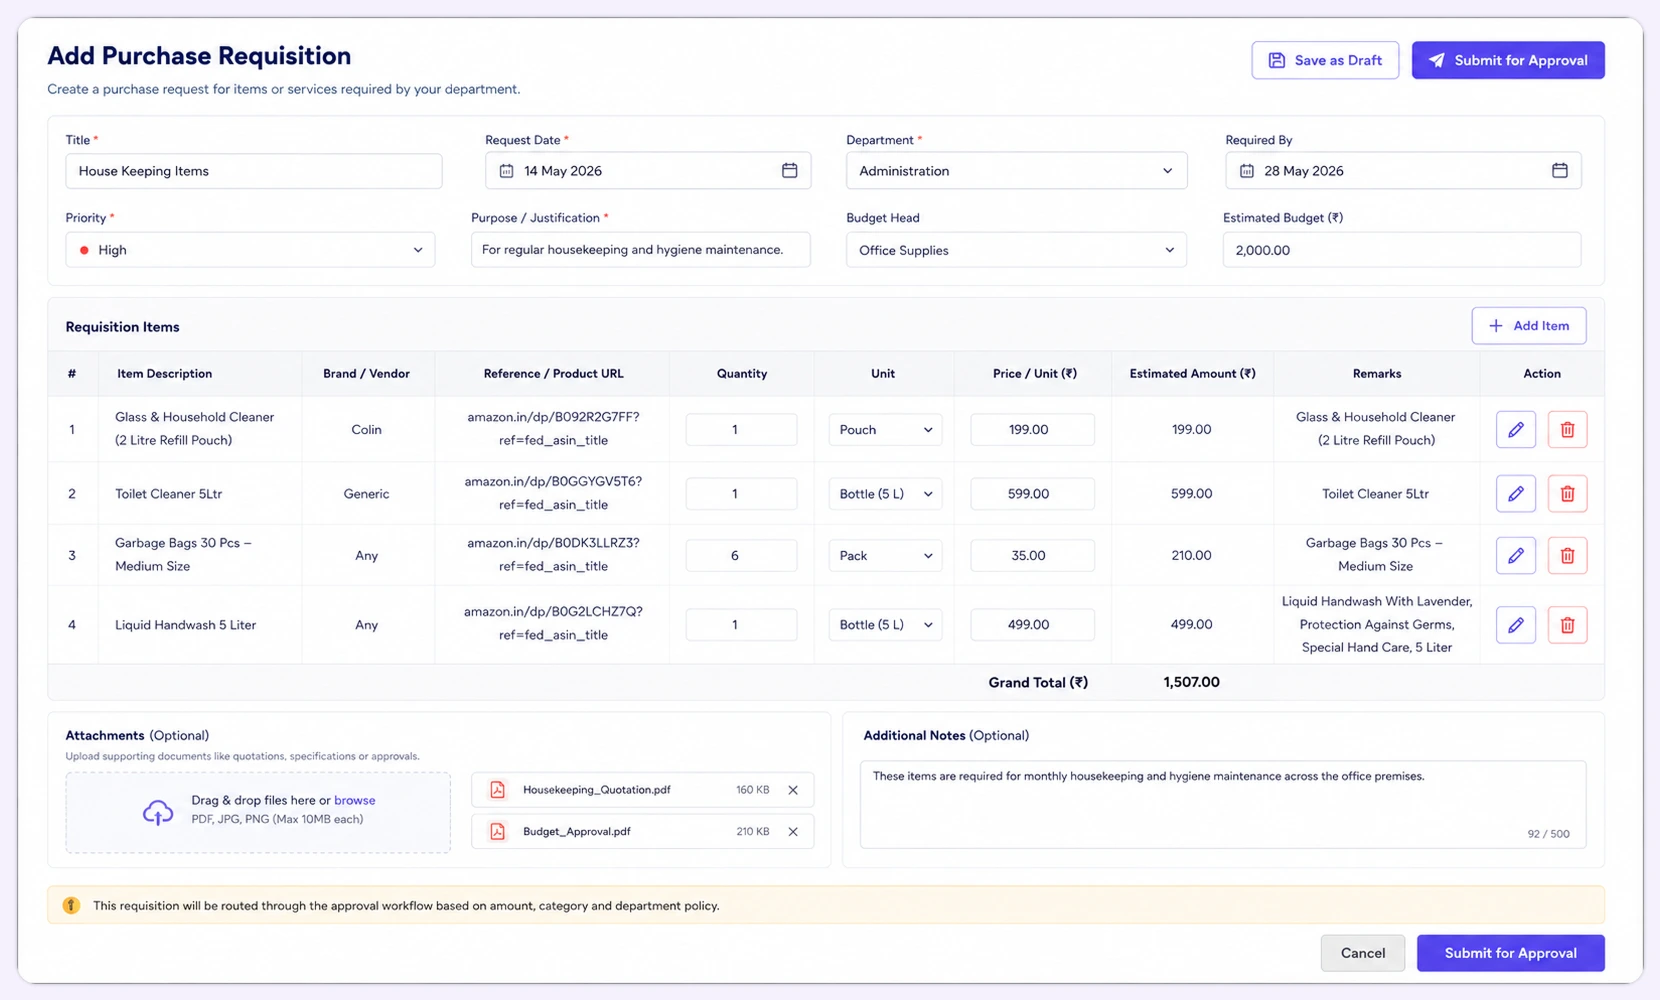The height and width of the screenshot is (1000, 1660).
Task: Click the Budget_Approval.pdf file icon
Action: 497,832
